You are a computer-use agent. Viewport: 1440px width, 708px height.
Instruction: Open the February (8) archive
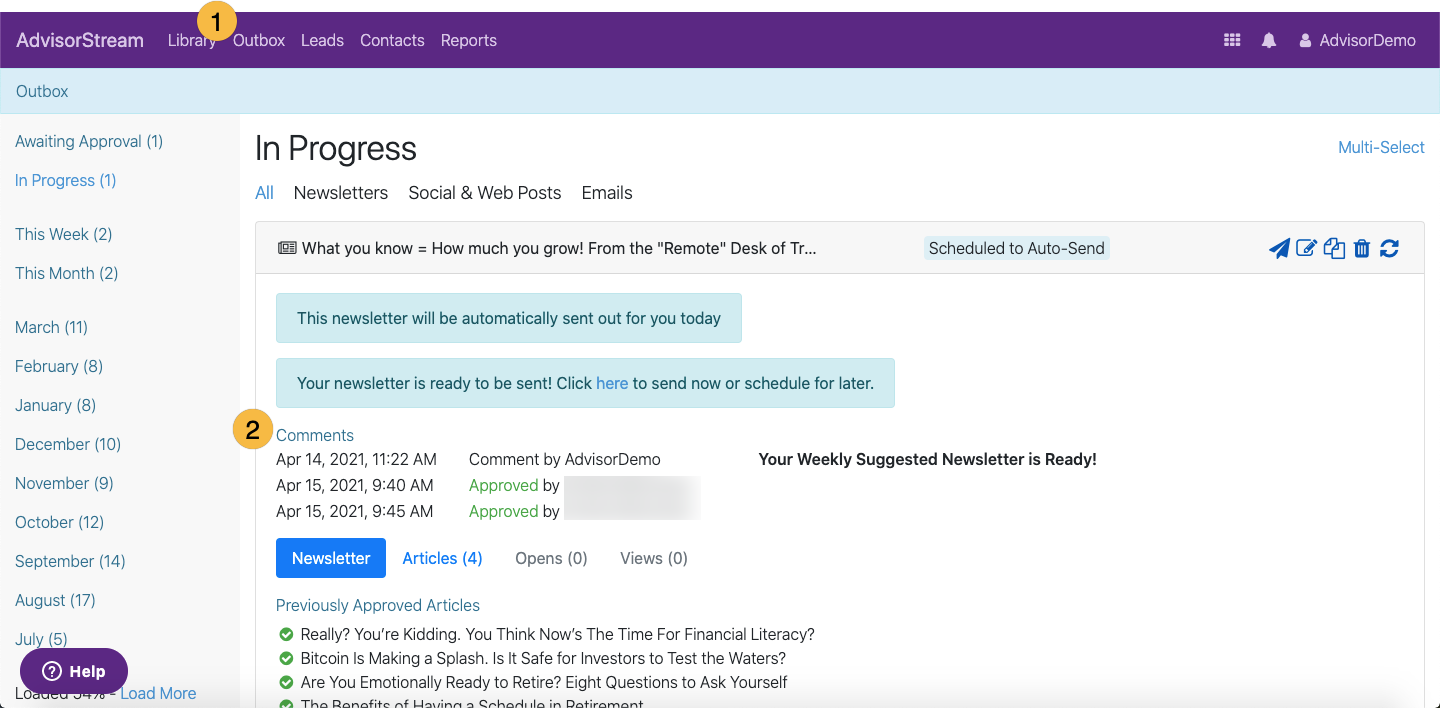[59, 366]
